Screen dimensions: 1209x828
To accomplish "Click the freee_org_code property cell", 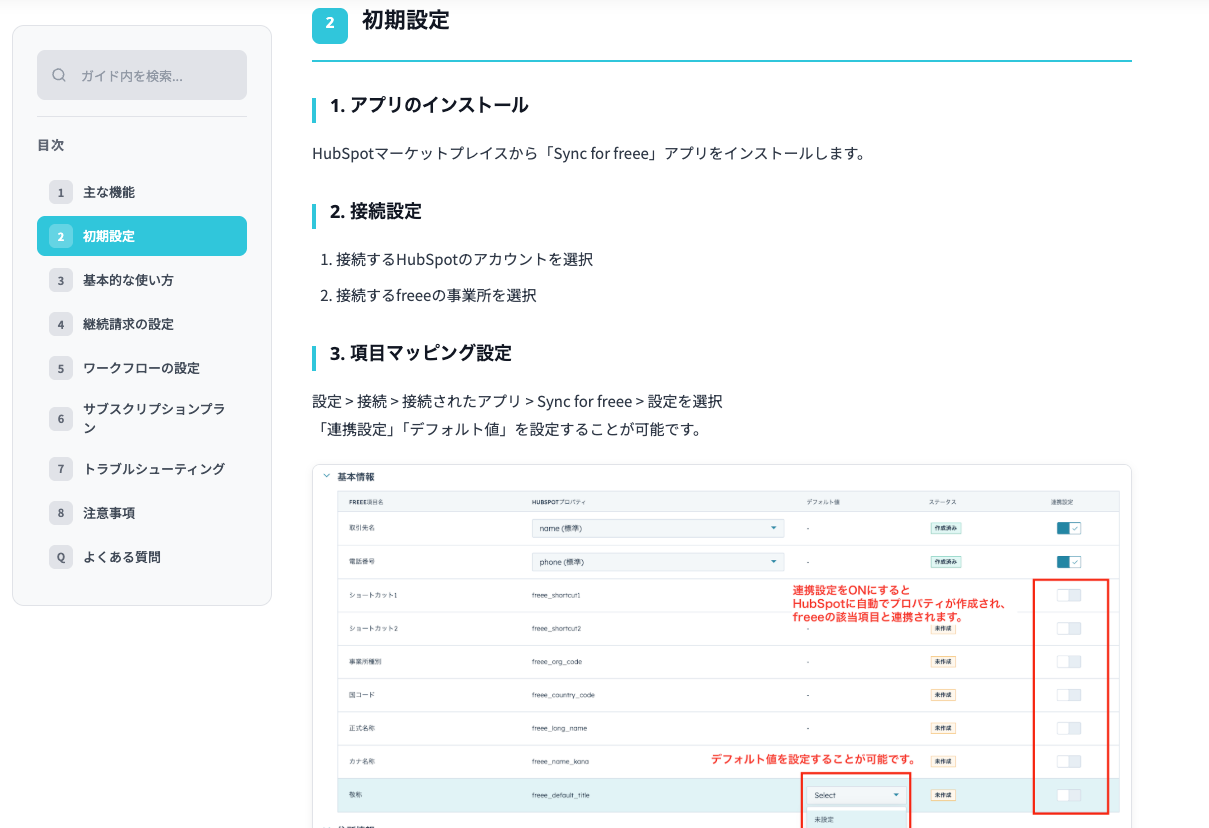I will pos(557,661).
